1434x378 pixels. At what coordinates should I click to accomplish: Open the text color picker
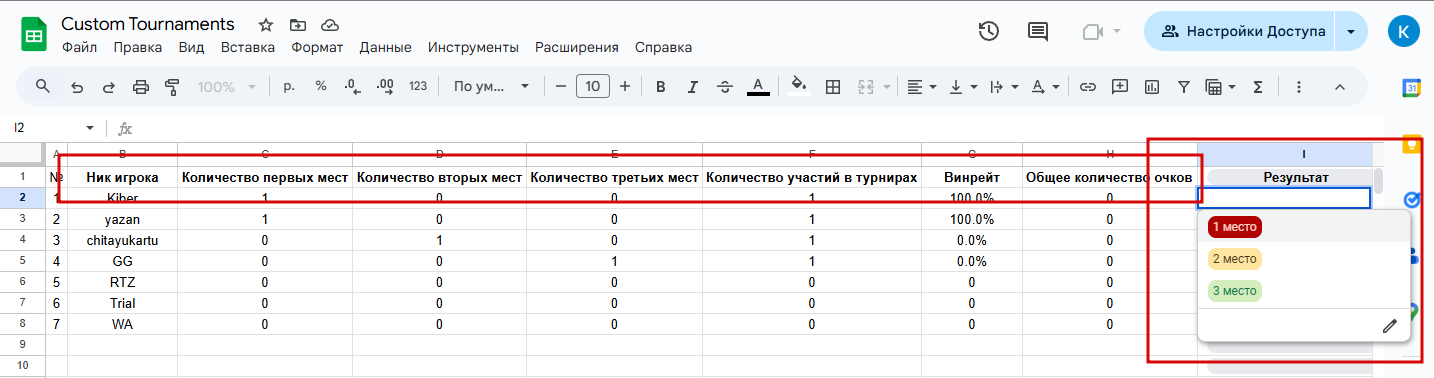click(x=758, y=87)
